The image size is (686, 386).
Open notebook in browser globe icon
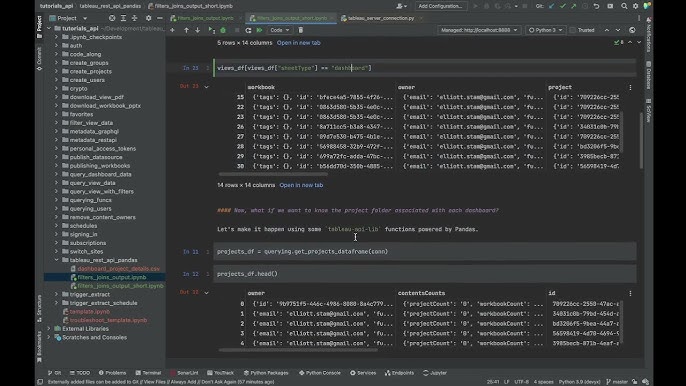[632, 30]
